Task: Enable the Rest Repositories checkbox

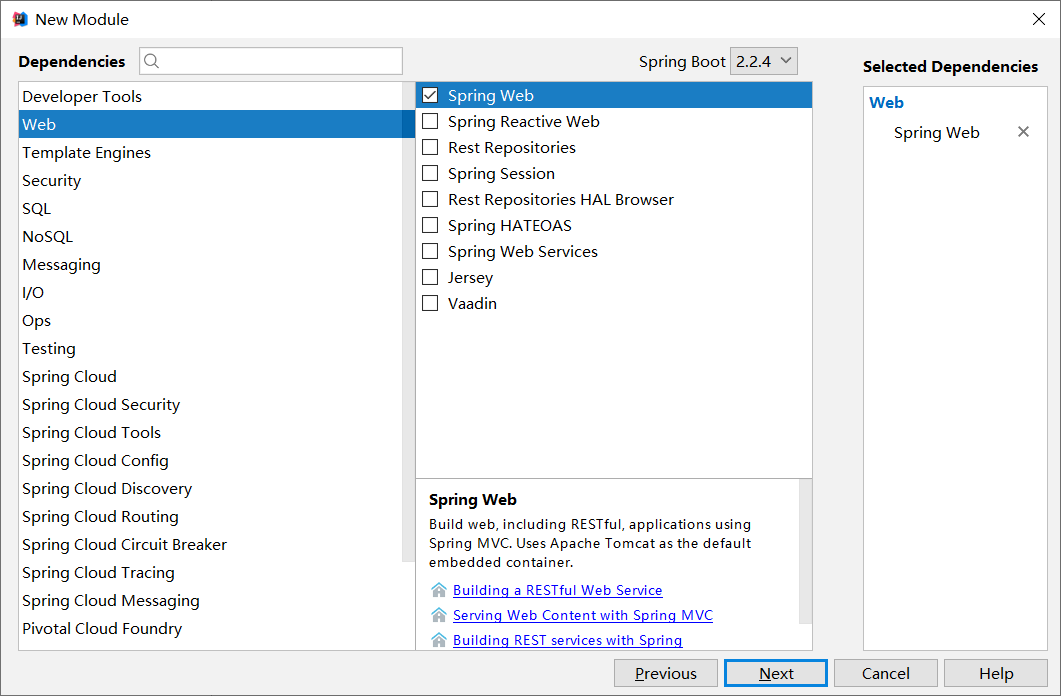Action: click(x=430, y=147)
